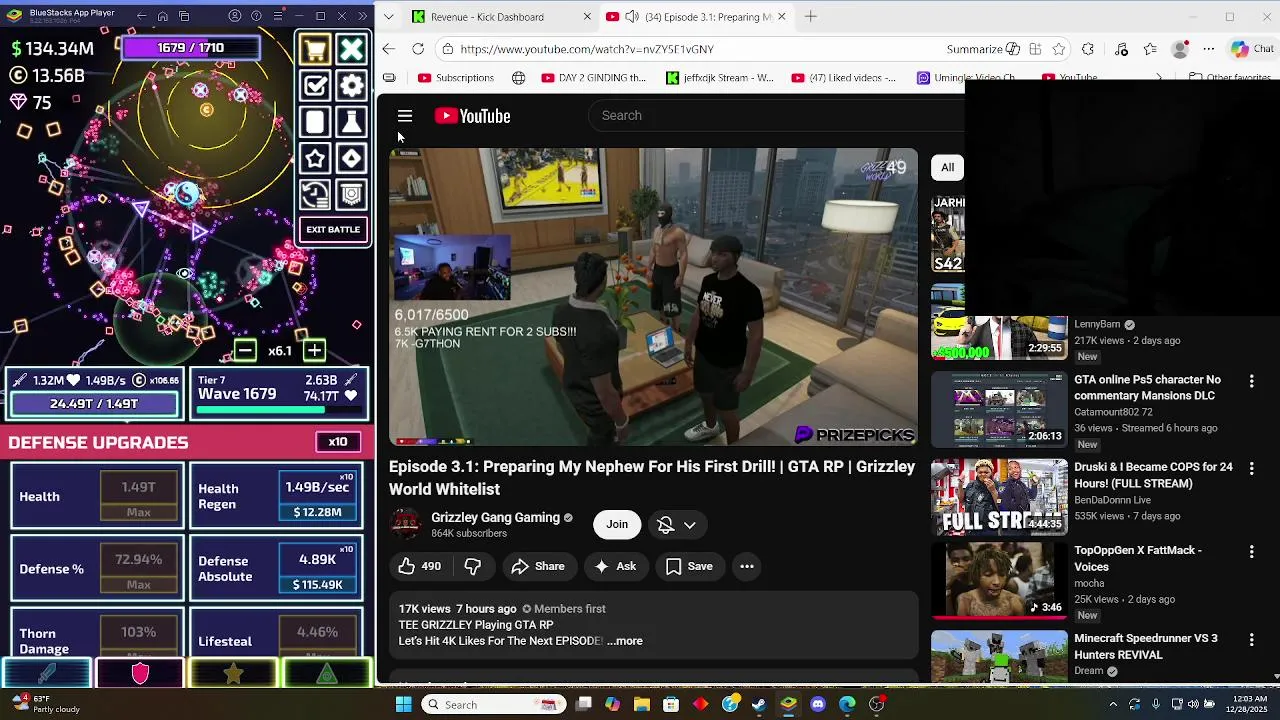
Task: Open BlueStacks hamburger menu icon
Action: coord(277,16)
